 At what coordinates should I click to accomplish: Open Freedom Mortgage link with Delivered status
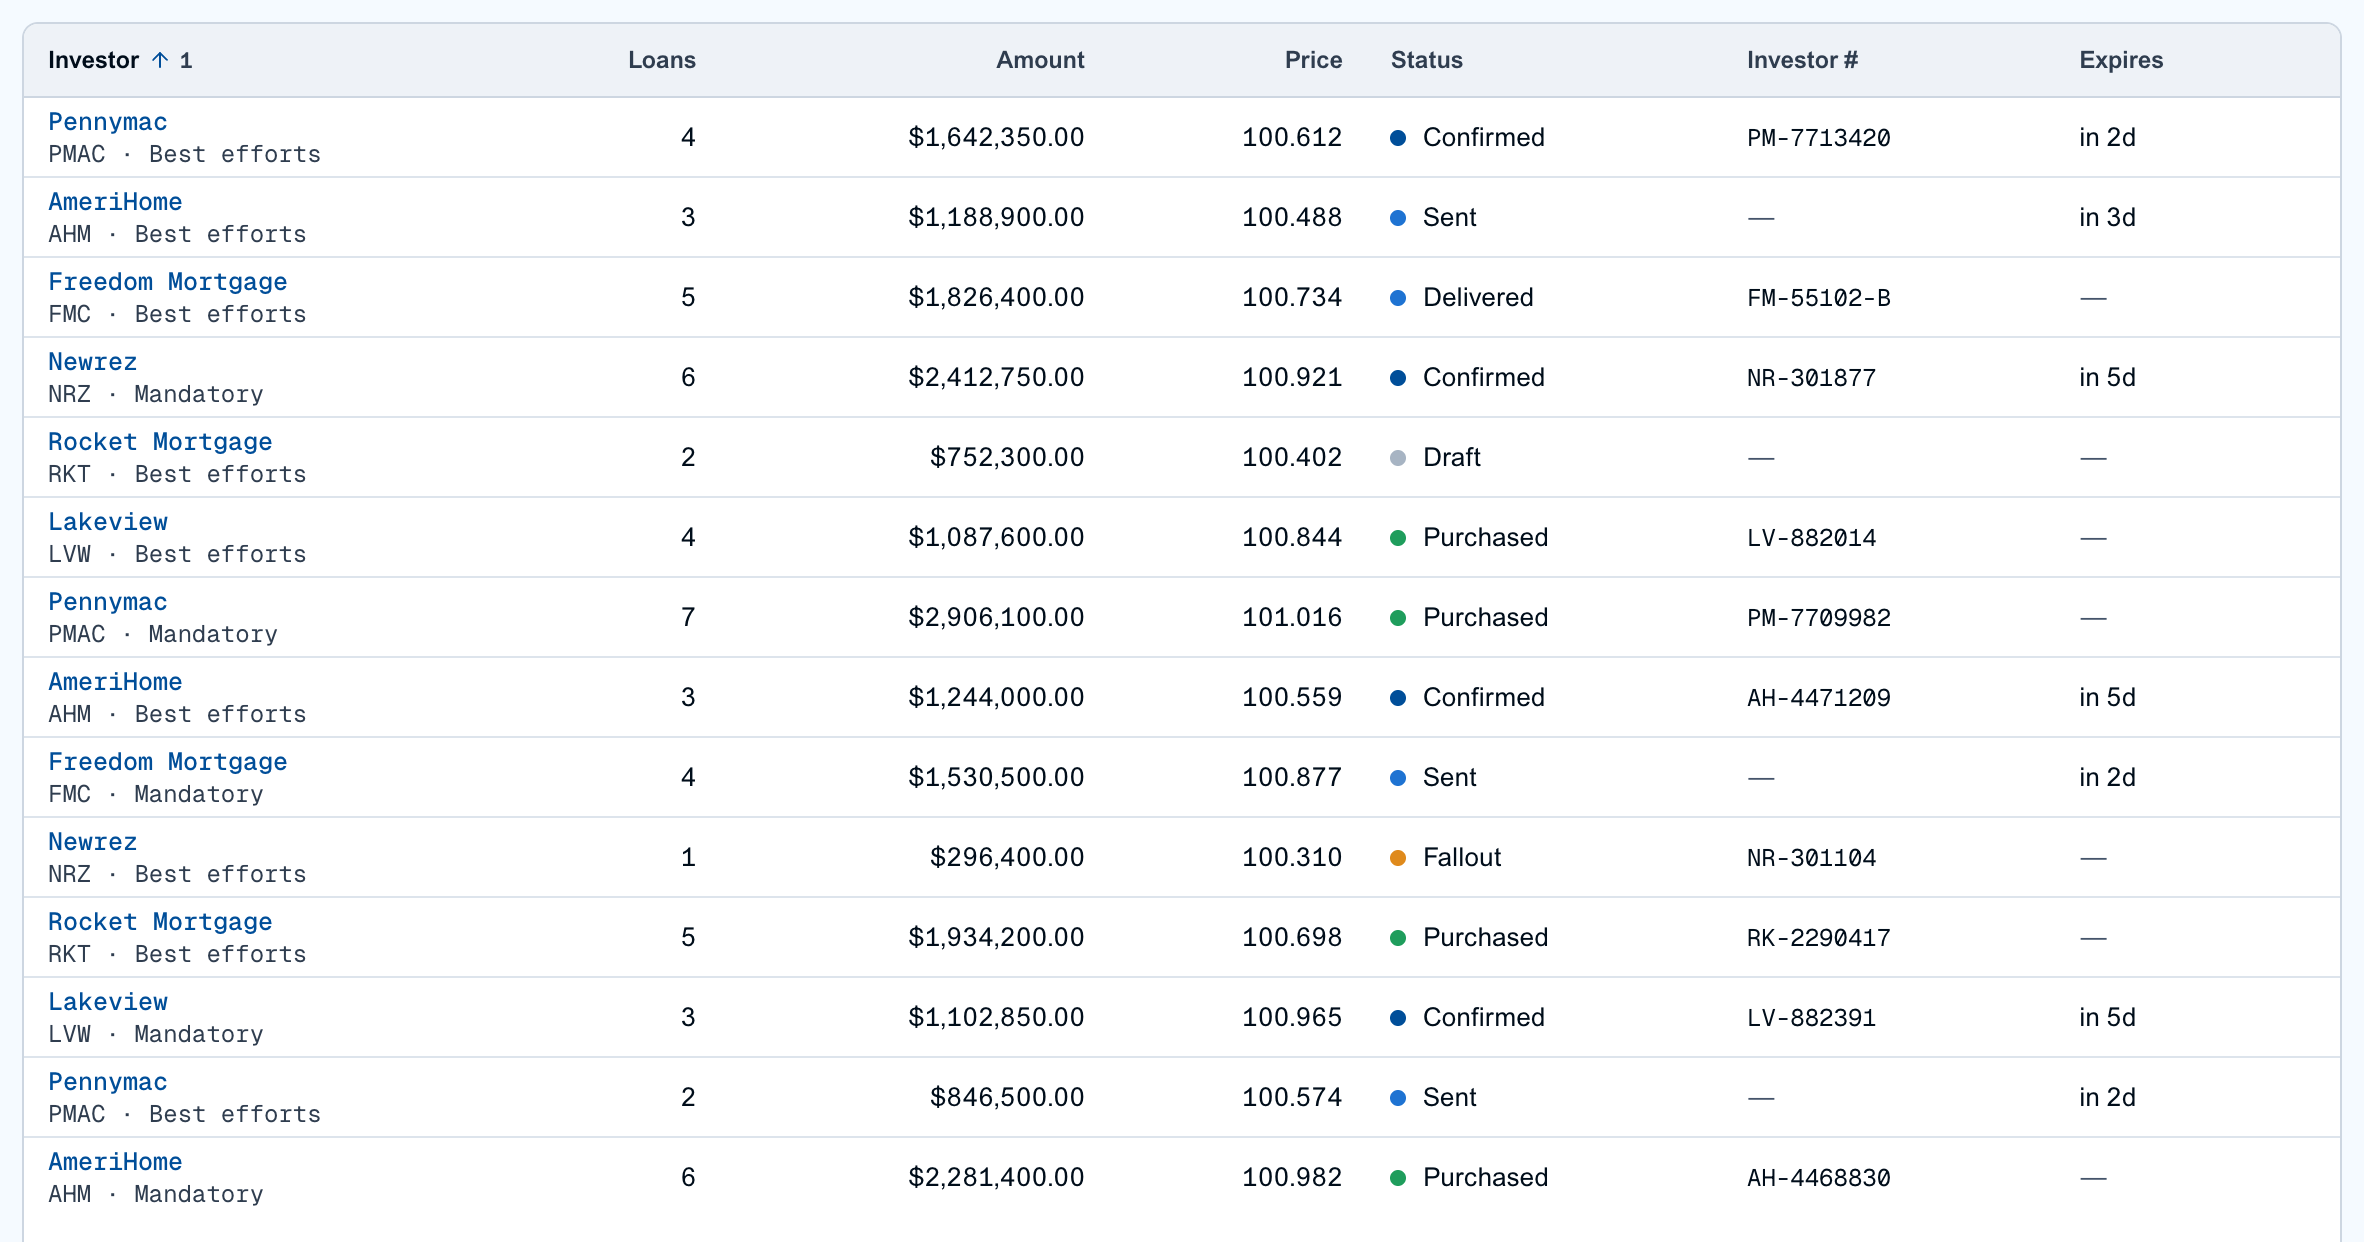click(x=168, y=282)
